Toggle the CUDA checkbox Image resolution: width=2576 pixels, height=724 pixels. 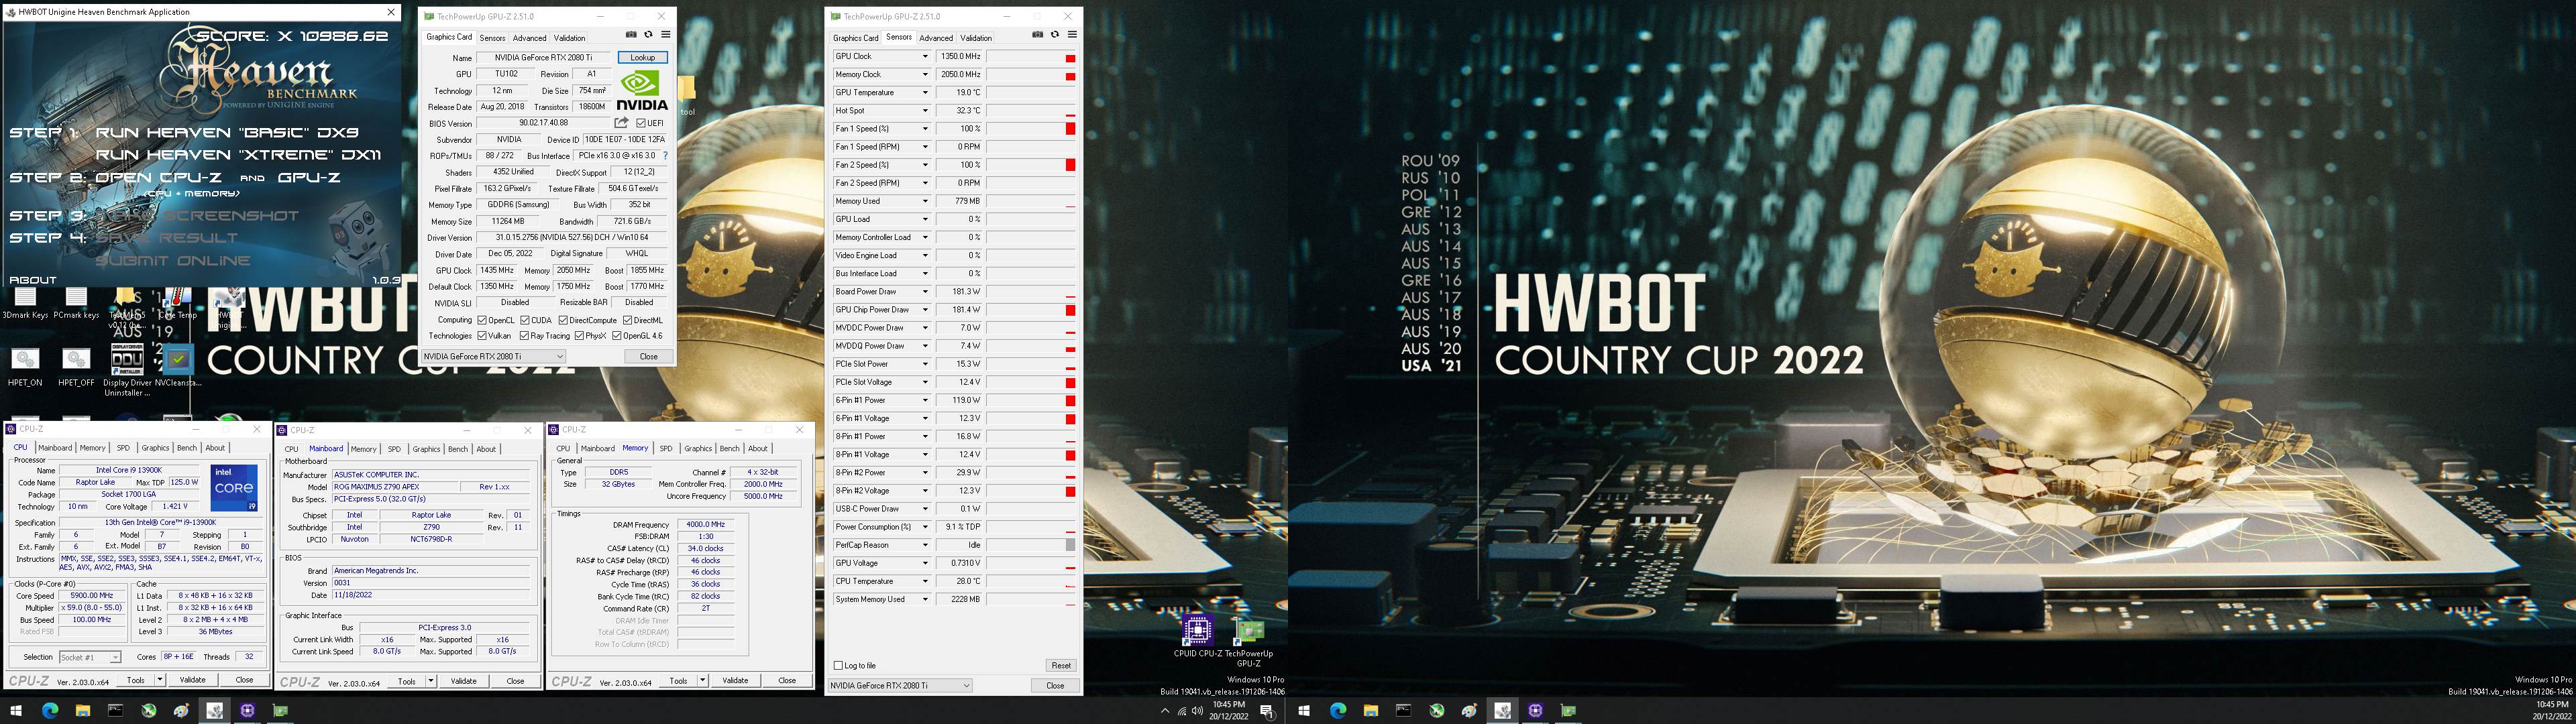coord(525,320)
